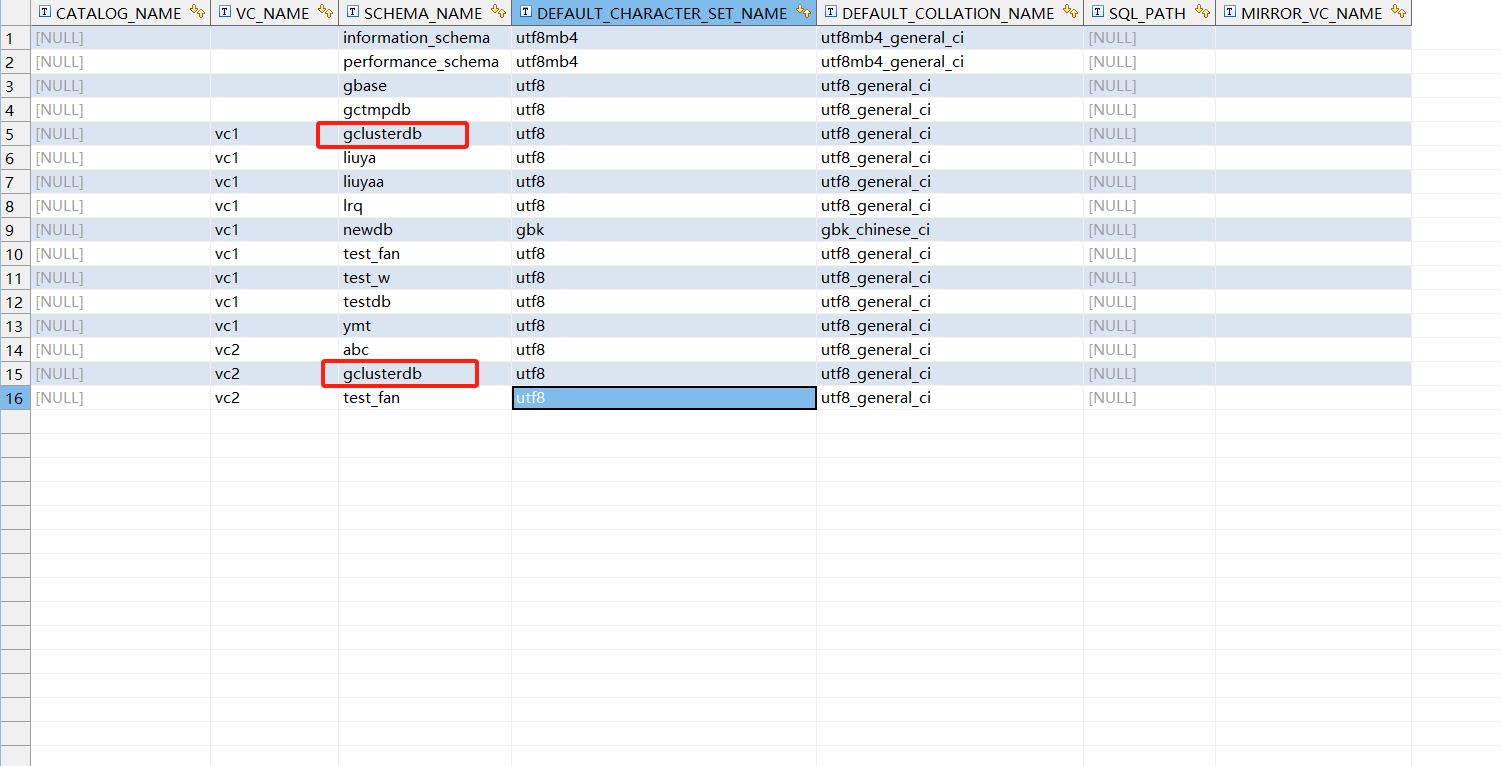Click the ymt schema cell
Viewport: 1501px width, 766px height.
(x=425, y=326)
